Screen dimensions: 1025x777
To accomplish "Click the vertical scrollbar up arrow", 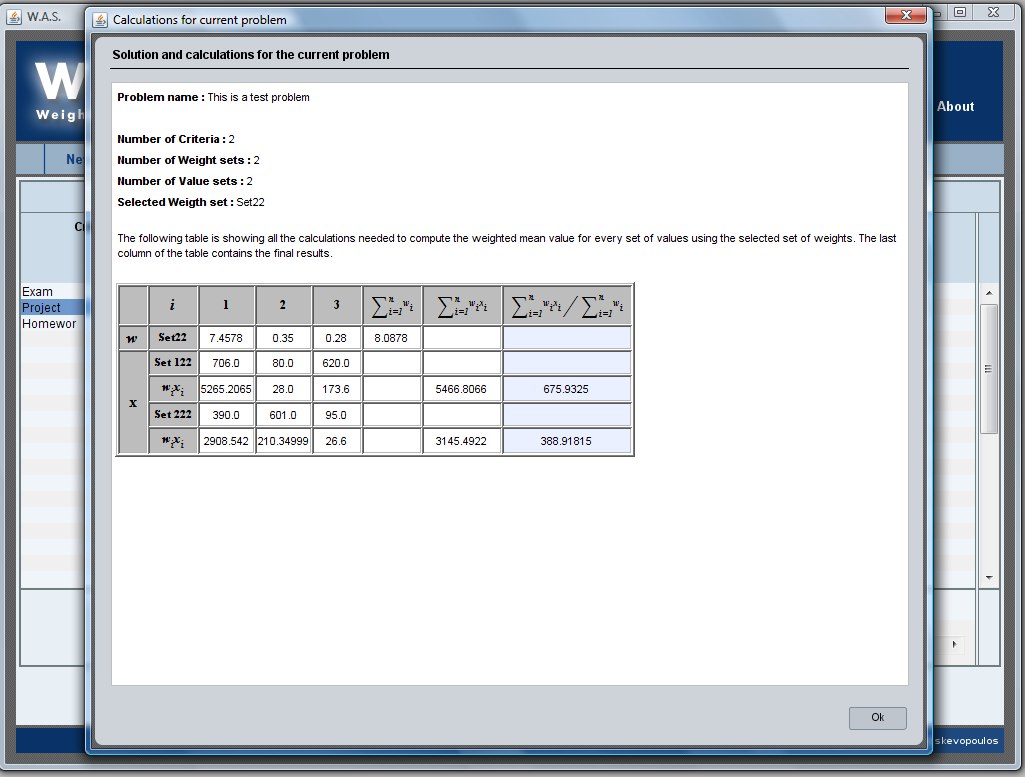I will coord(989,292).
